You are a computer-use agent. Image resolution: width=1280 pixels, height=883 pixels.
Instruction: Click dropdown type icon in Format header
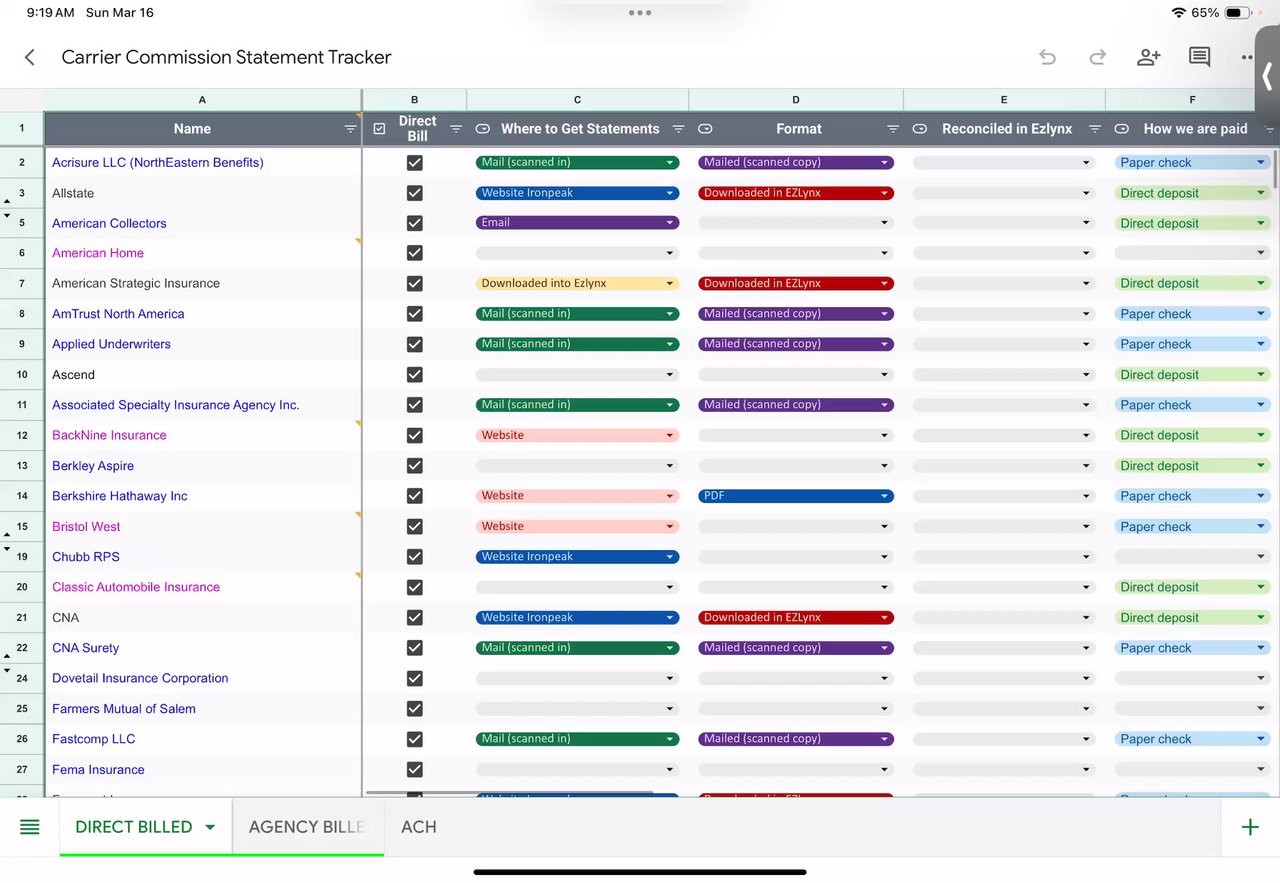point(705,129)
